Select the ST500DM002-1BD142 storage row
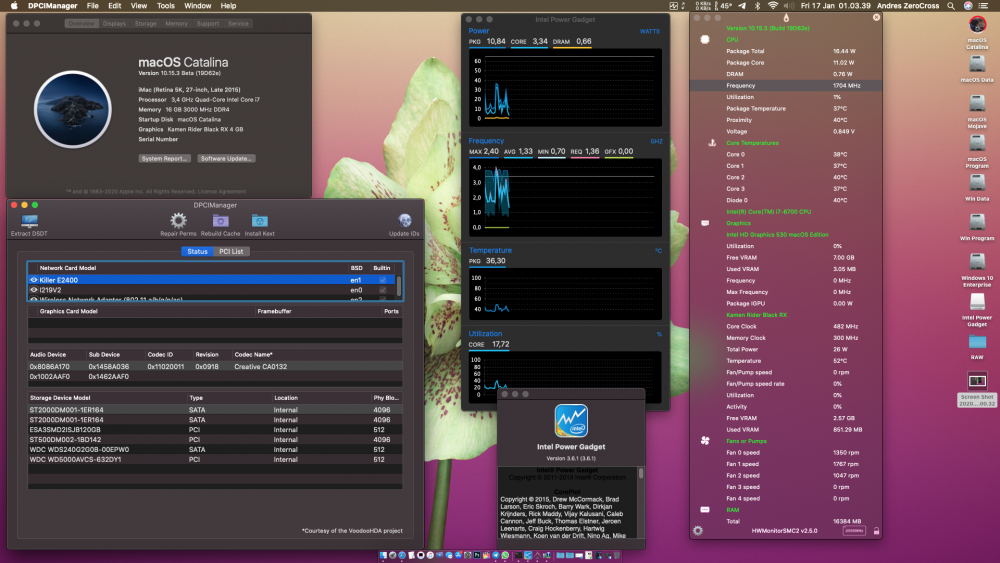Viewport: 1000px width, 563px height. click(215, 439)
